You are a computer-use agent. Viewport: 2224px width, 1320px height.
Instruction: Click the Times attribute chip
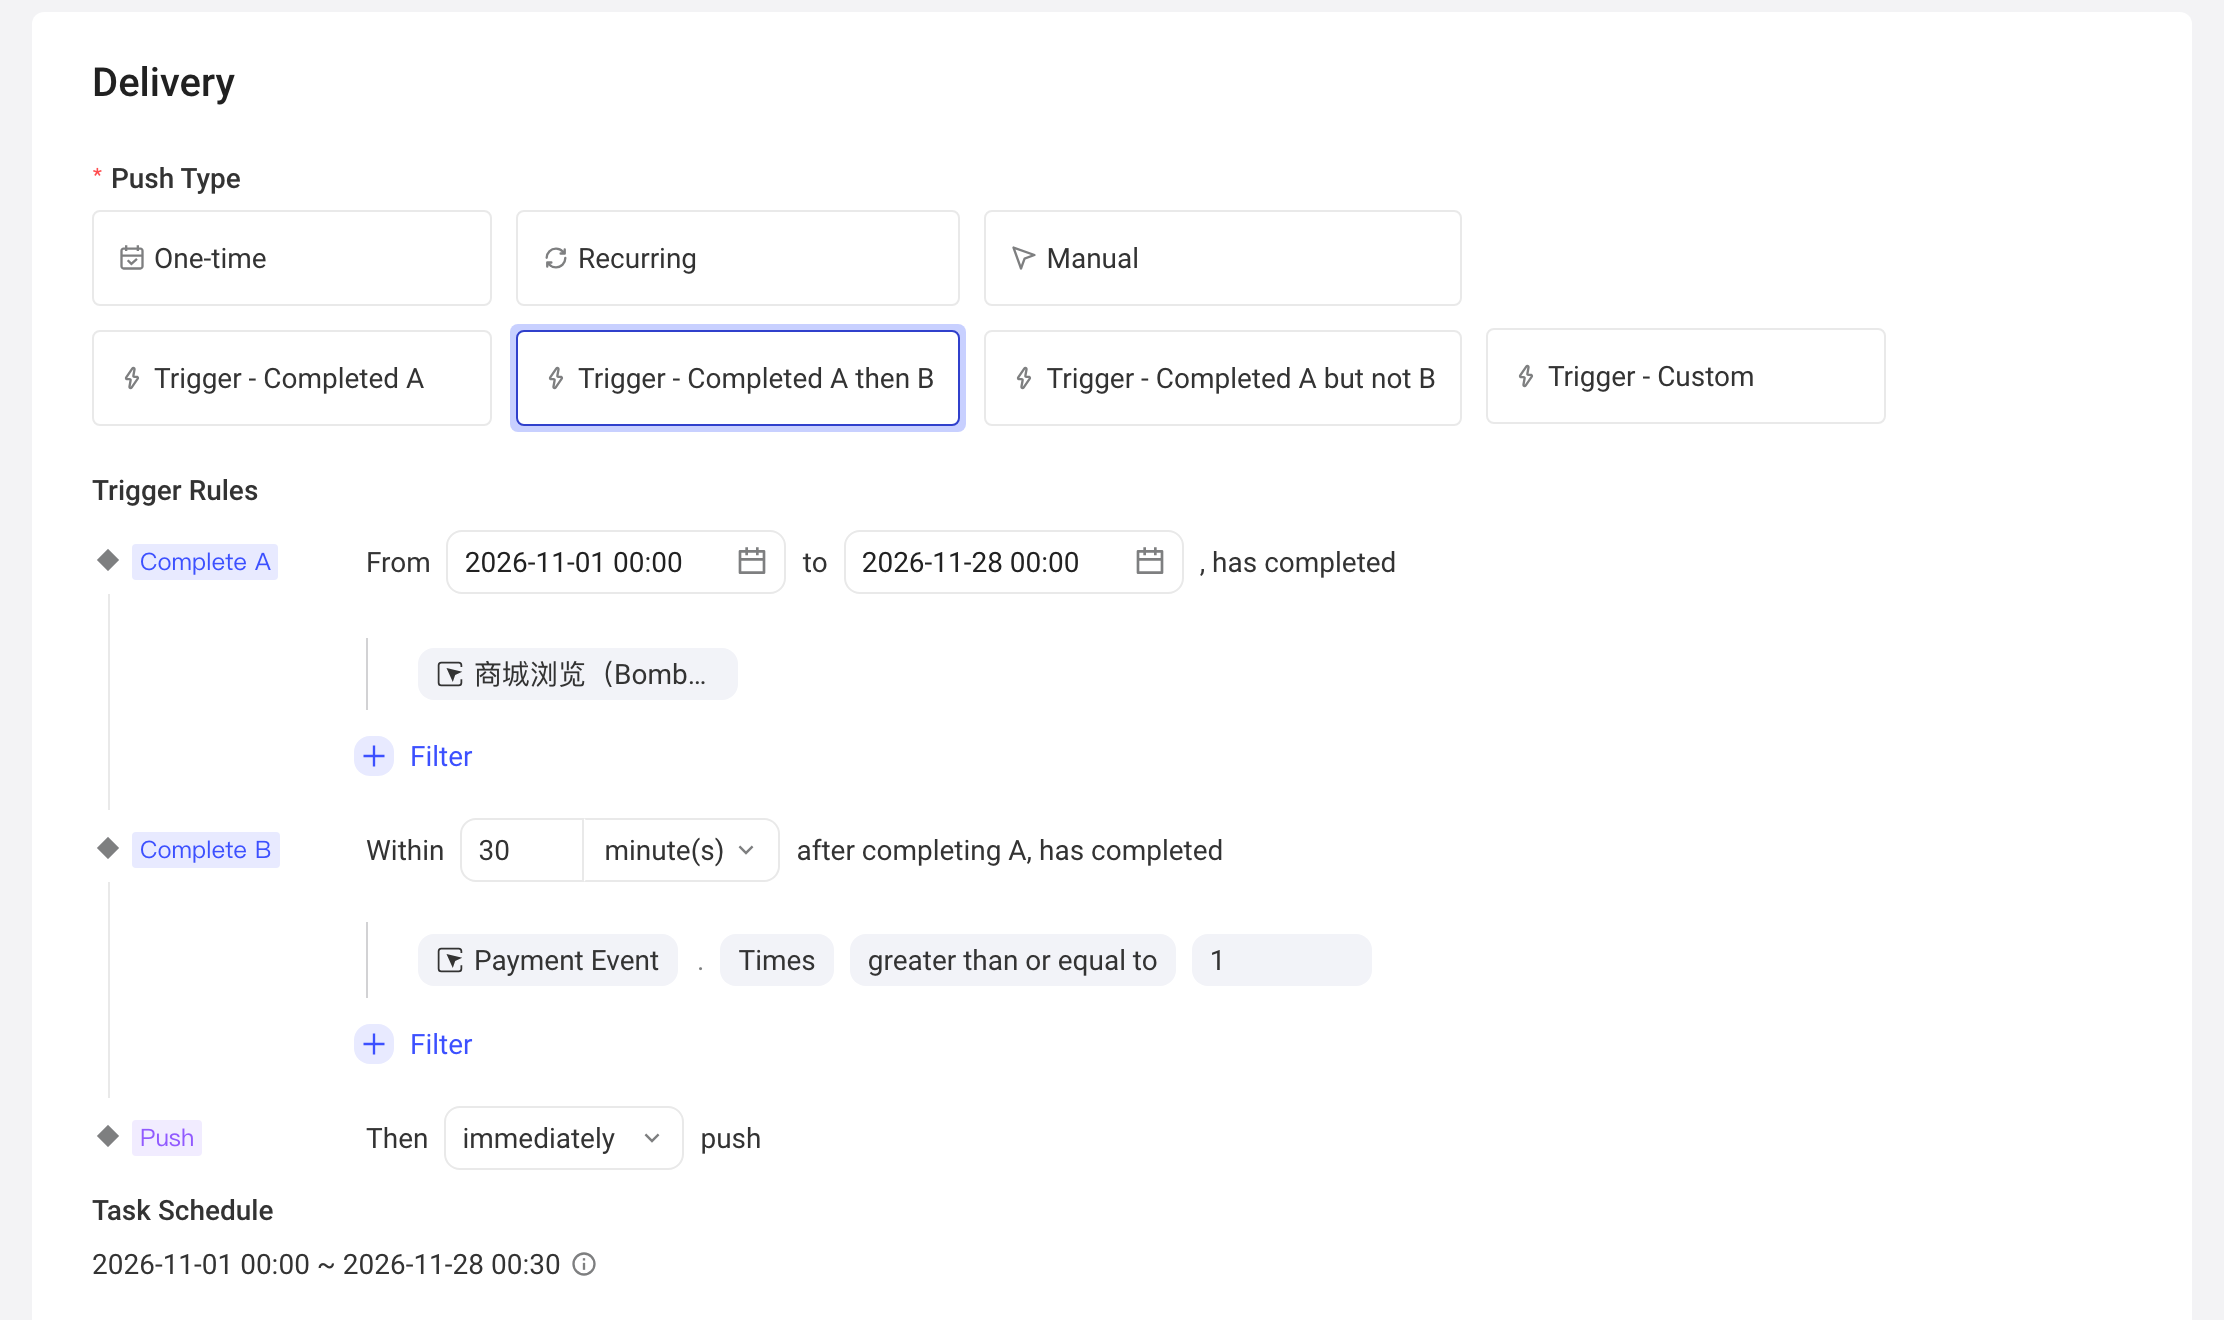[777, 960]
